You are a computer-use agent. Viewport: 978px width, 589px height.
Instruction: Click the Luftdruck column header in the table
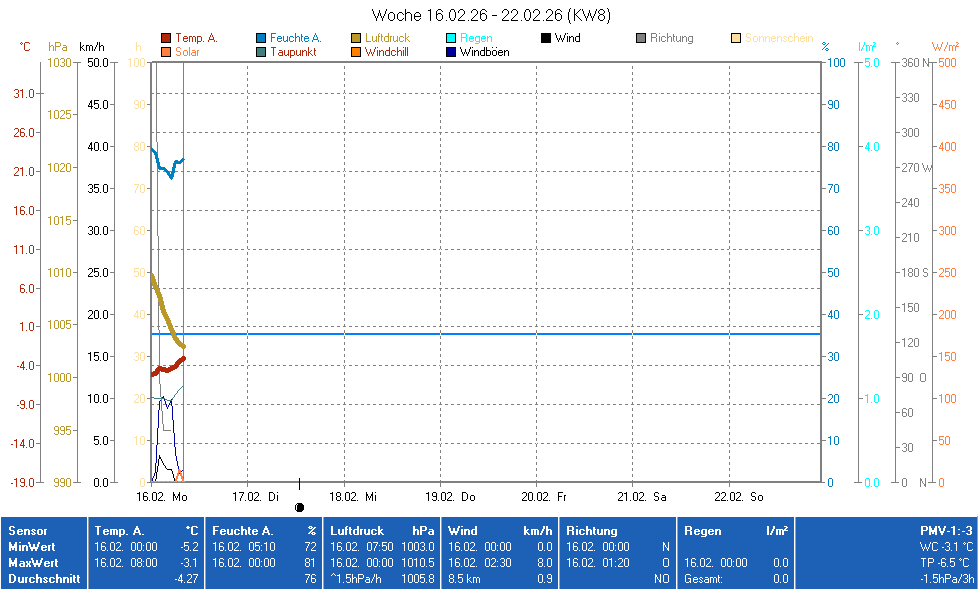356,531
